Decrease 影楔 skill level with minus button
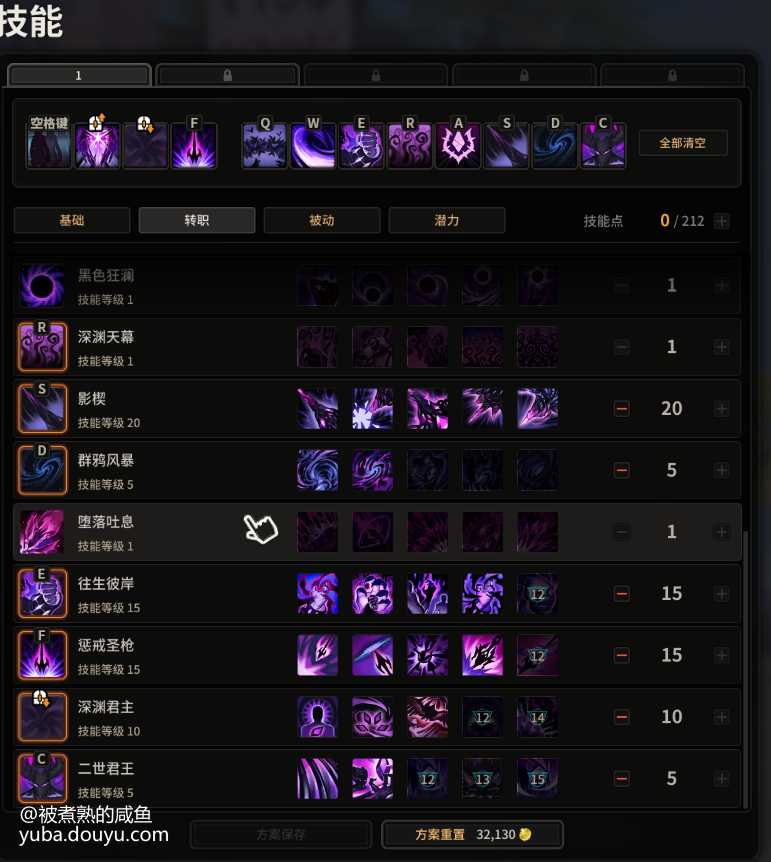This screenshot has height=862, width=771. click(x=622, y=408)
